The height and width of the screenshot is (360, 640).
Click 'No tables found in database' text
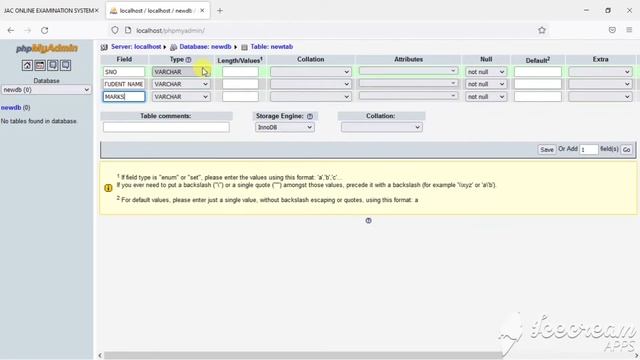(39, 121)
